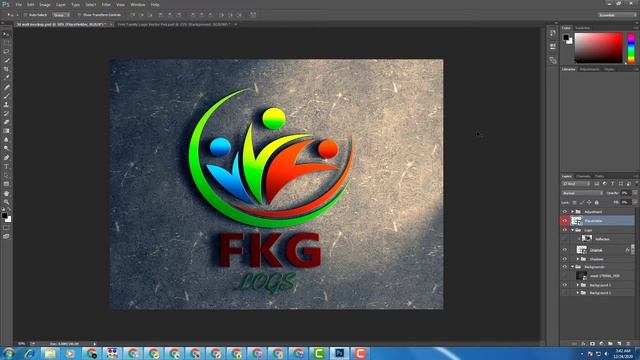Create a new group folder icon
Viewport: 640px width, 360px height.
(x=610, y=344)
